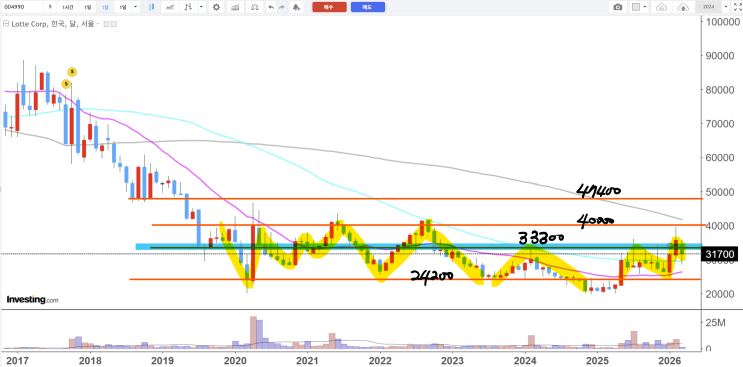This screenshot has height=367, width=743.
Task: Click the blue sell button
Action: coord(368,7)
